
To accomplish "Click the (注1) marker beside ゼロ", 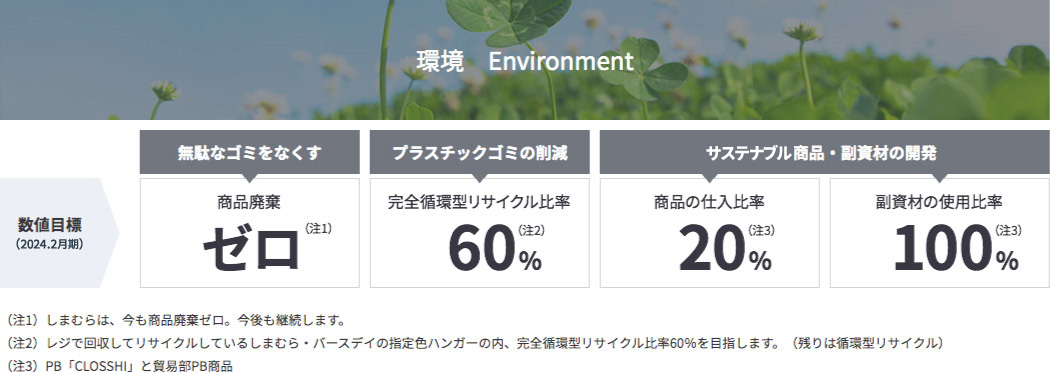I will pyautogui.click(x=318, y=228).
